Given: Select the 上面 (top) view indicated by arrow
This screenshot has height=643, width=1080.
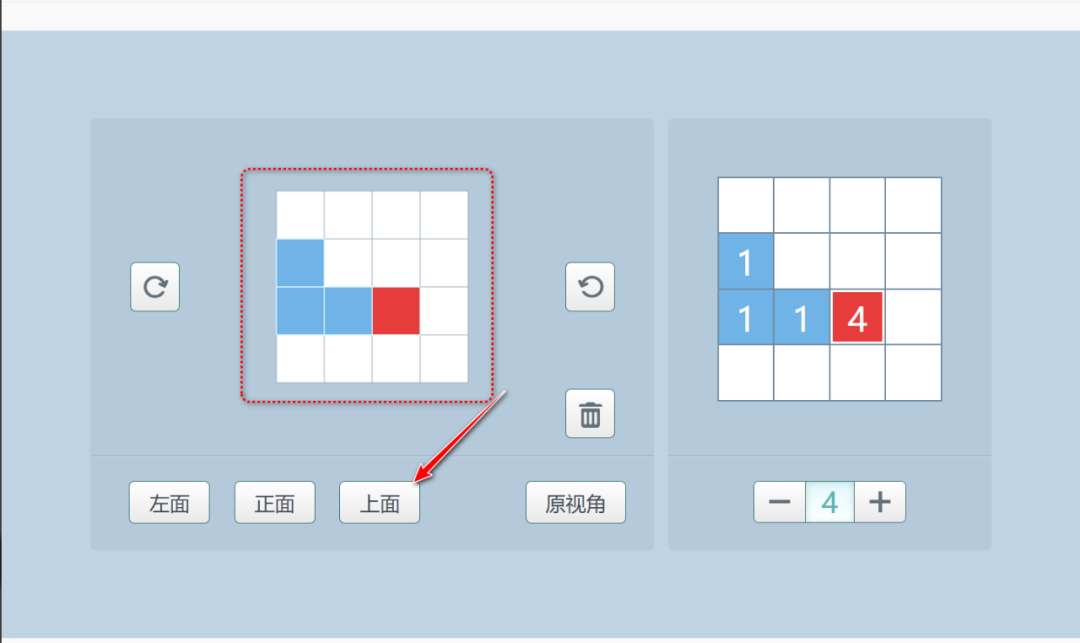Looking at the screenshot, I should (x=379, y=502).
